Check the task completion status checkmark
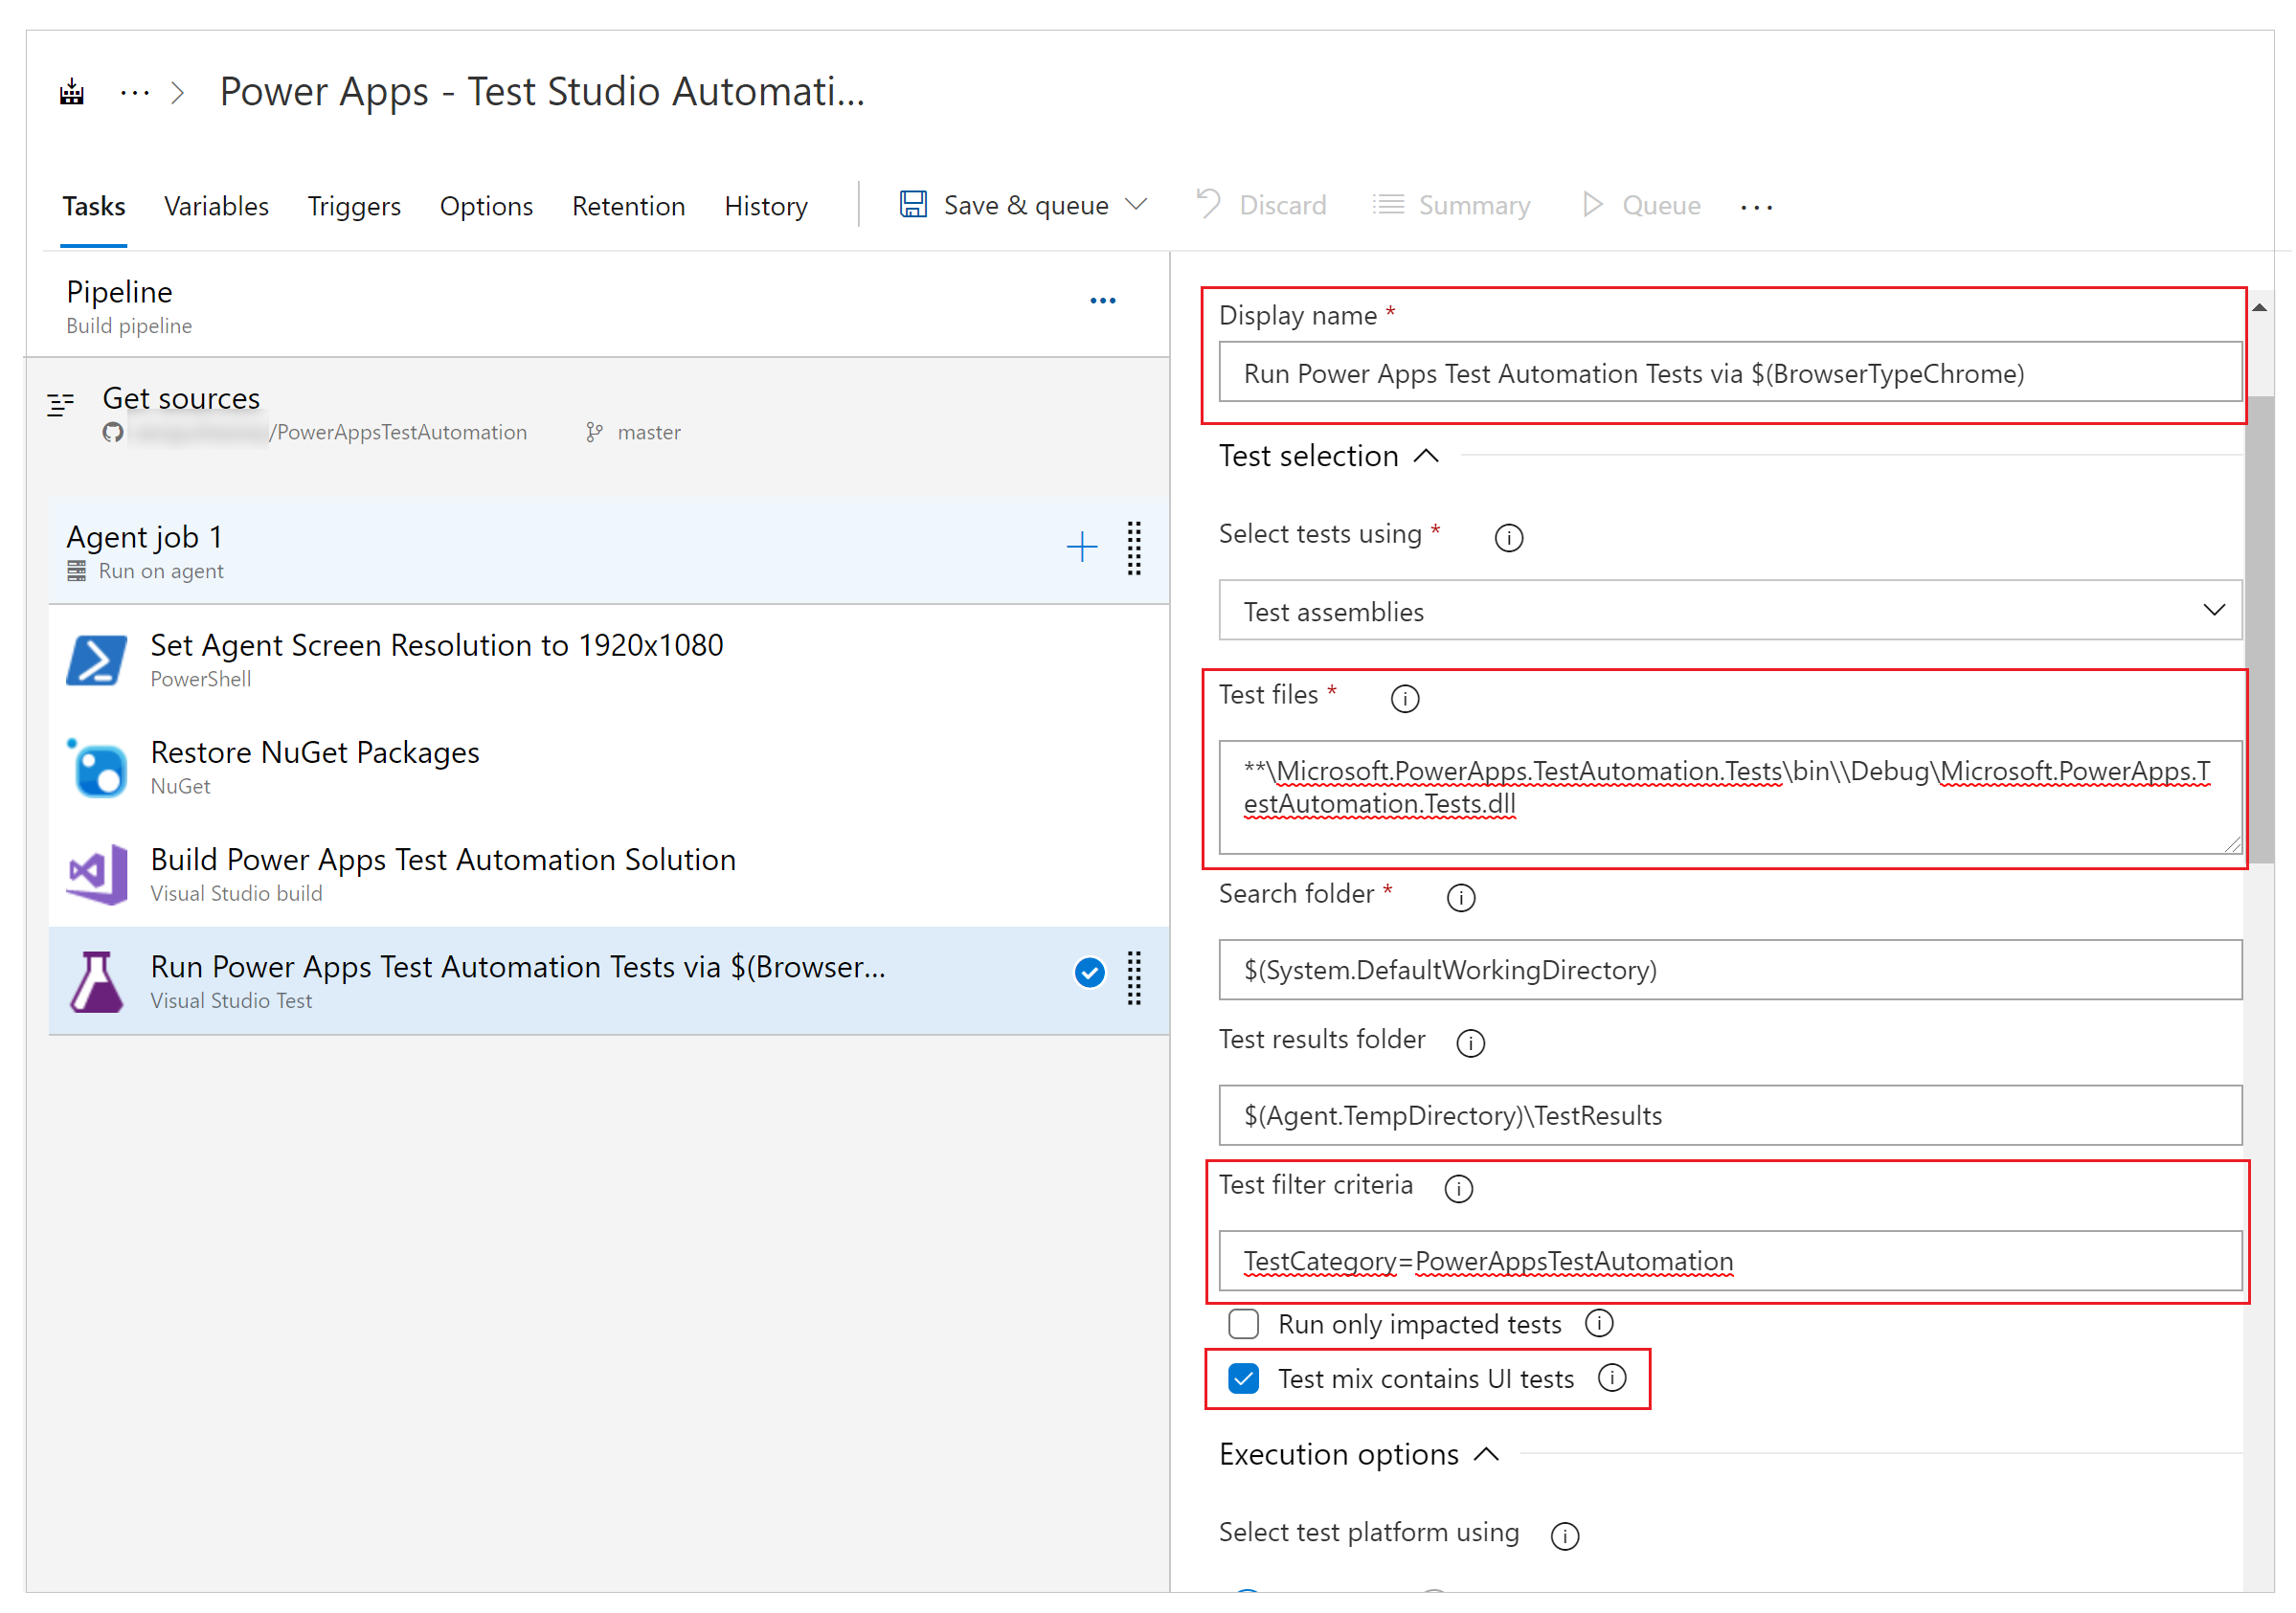This screenshot has height=1613, width=2296. 1090,973
